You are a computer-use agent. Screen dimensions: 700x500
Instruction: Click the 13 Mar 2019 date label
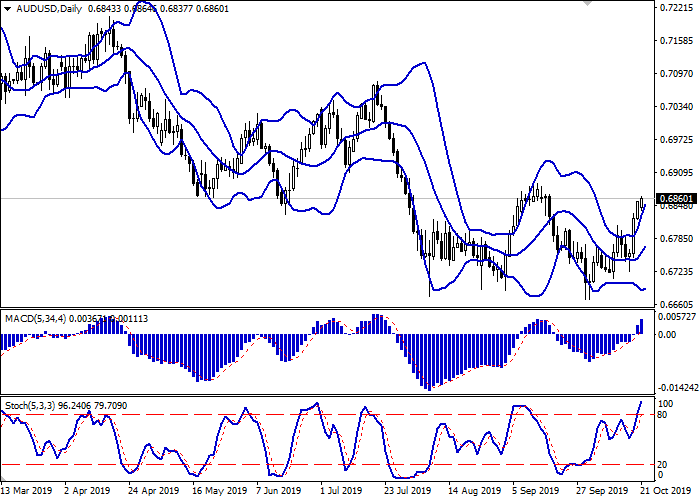(x=23, y=491)
